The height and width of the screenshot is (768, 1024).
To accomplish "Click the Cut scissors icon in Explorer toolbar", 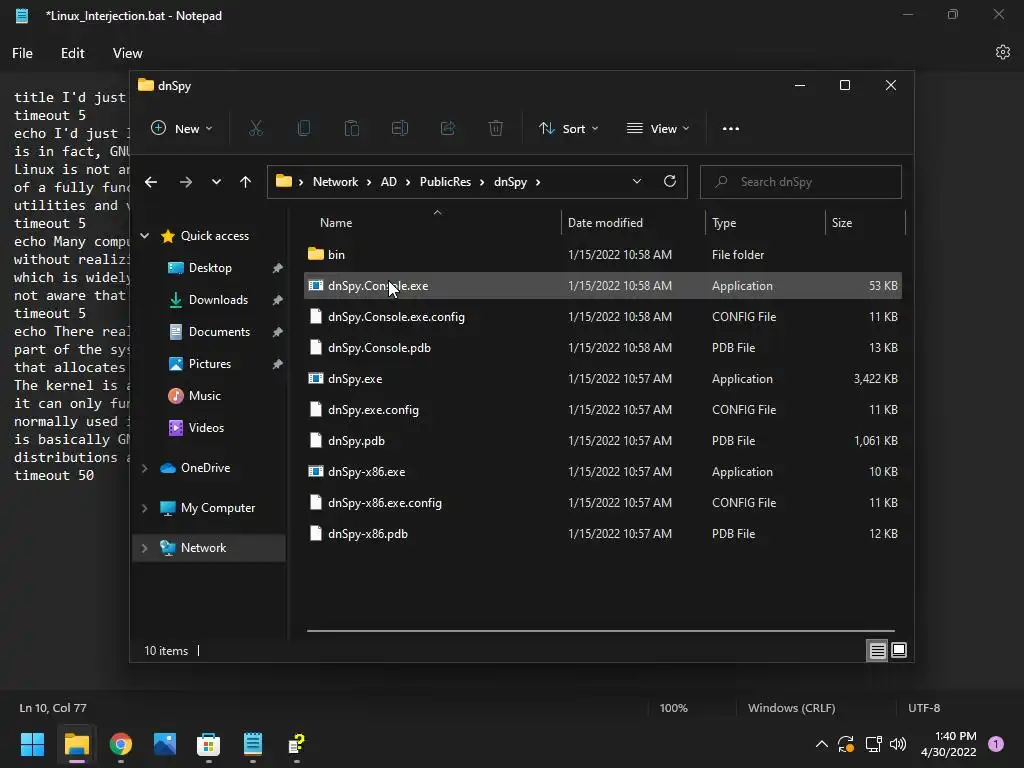I will [255, 129].
